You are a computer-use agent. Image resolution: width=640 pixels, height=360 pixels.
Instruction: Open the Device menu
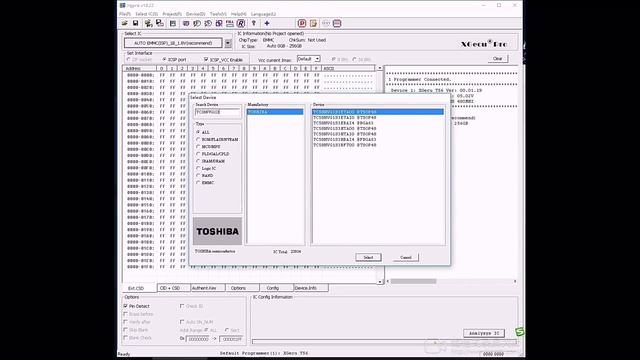(x=196, y=14)
